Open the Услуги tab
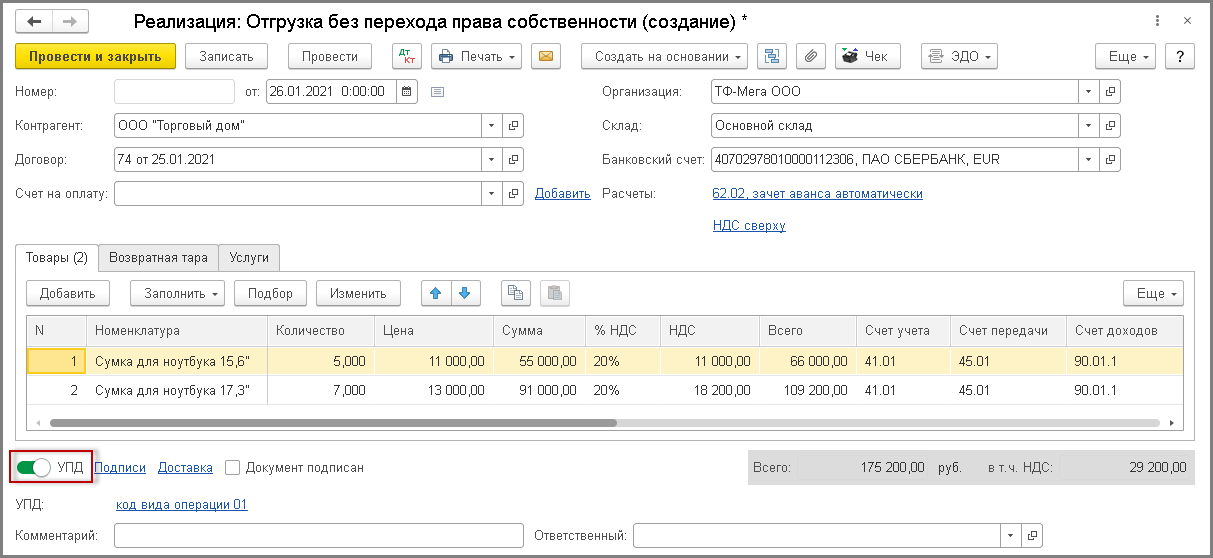Image resolution: width=1213 pixels, height=558 pixels. (x=249, y=258)
